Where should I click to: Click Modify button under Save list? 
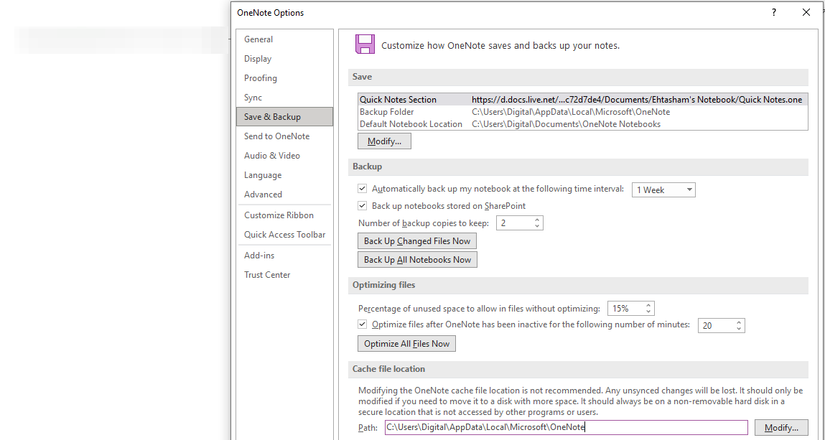click(x=384, y=142)
